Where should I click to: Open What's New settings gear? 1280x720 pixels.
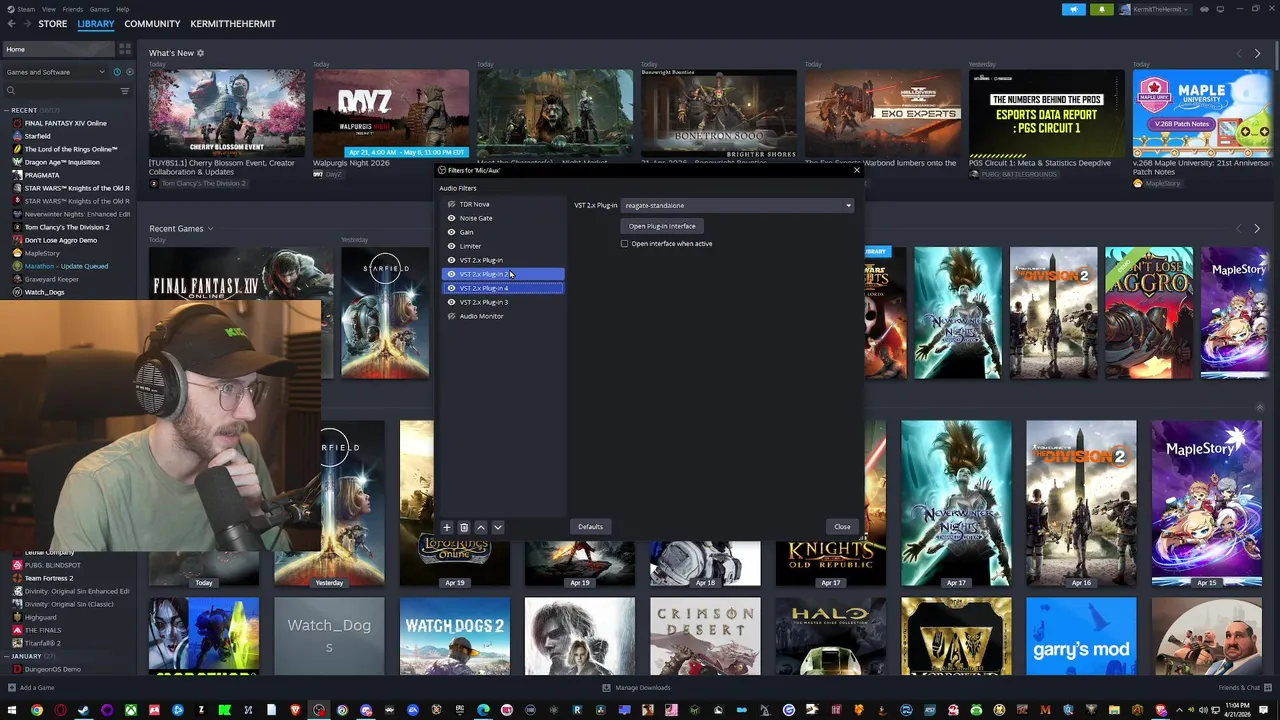click(x=200, y=53)
